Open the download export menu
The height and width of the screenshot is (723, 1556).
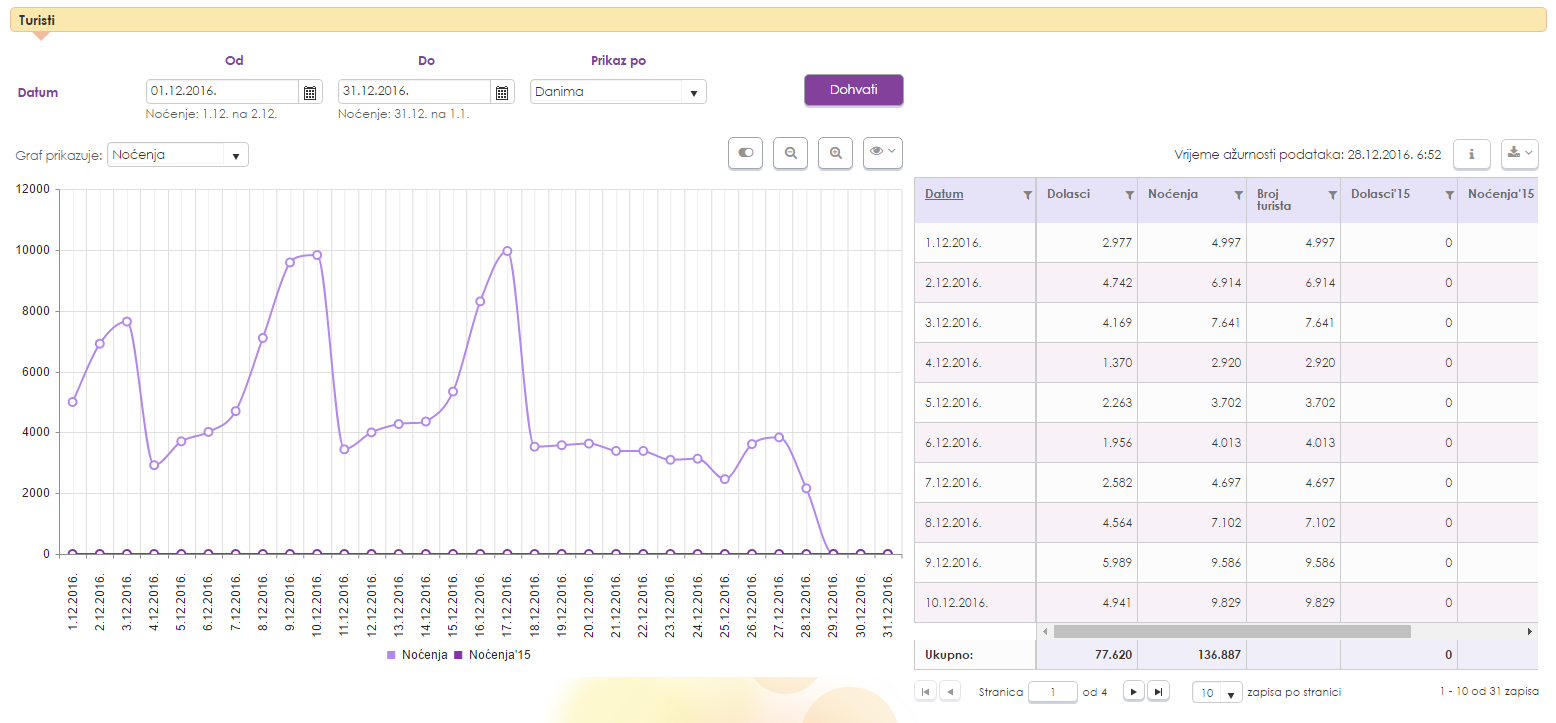tap(1519, 154)
